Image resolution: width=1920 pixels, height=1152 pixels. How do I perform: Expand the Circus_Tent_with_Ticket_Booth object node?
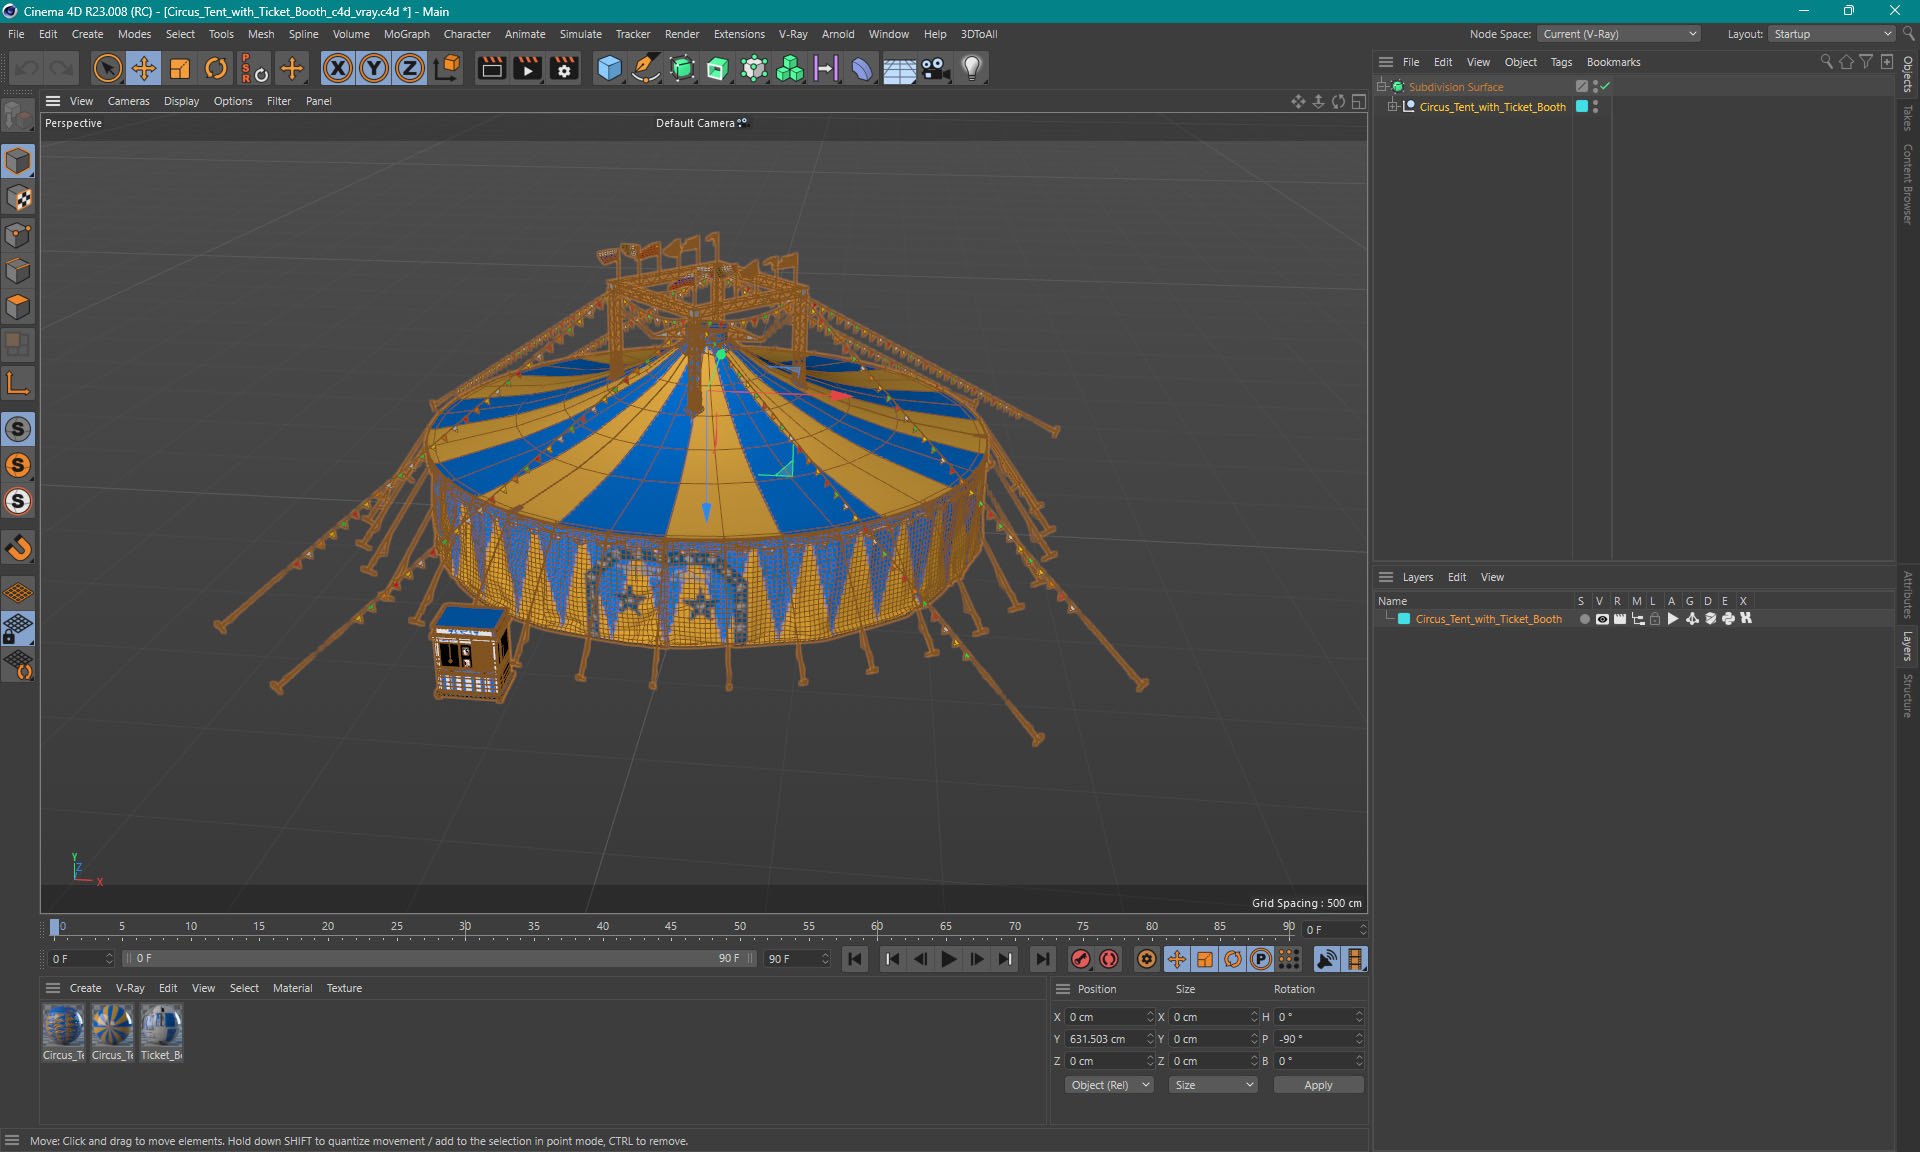[1392, 107]
